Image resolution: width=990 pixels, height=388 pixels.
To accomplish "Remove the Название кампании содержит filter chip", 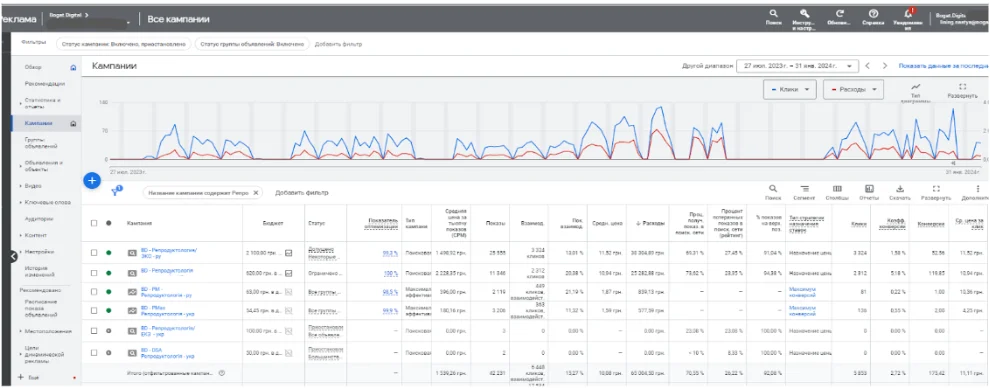I will click(x=256, y=192).
